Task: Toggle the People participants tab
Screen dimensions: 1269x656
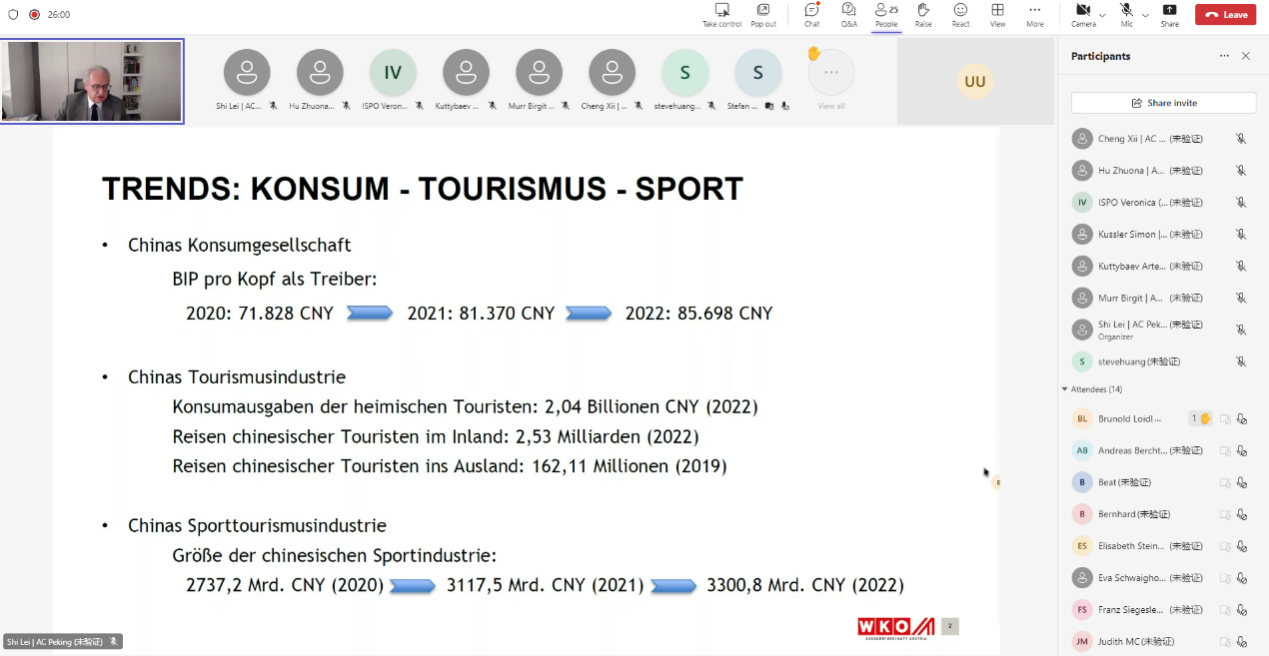Action: [885, 14]
